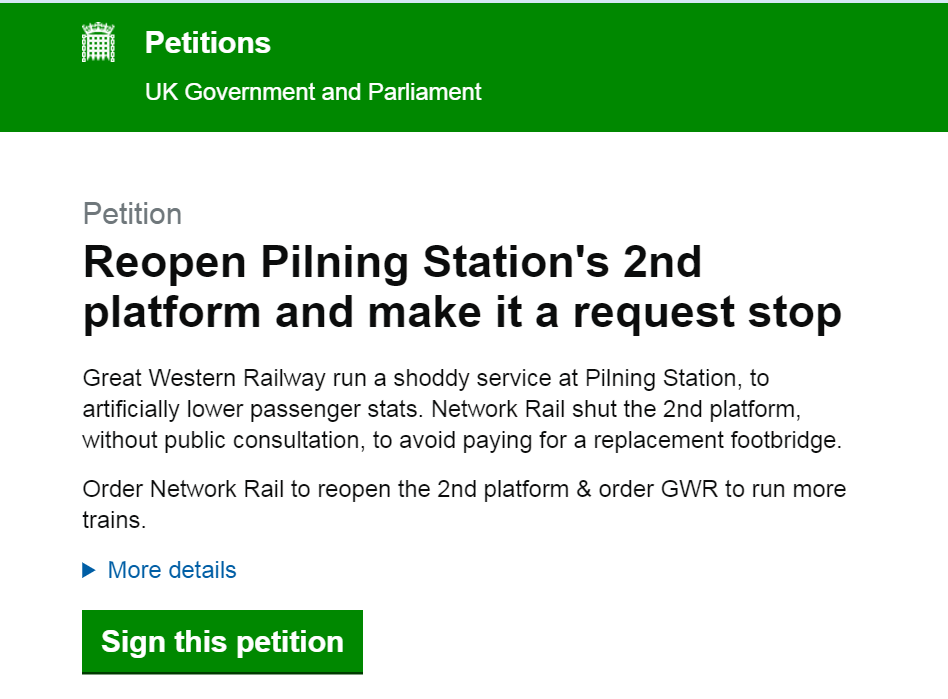Click the Parliament portcullis crest icon

(x=98, y=42)
